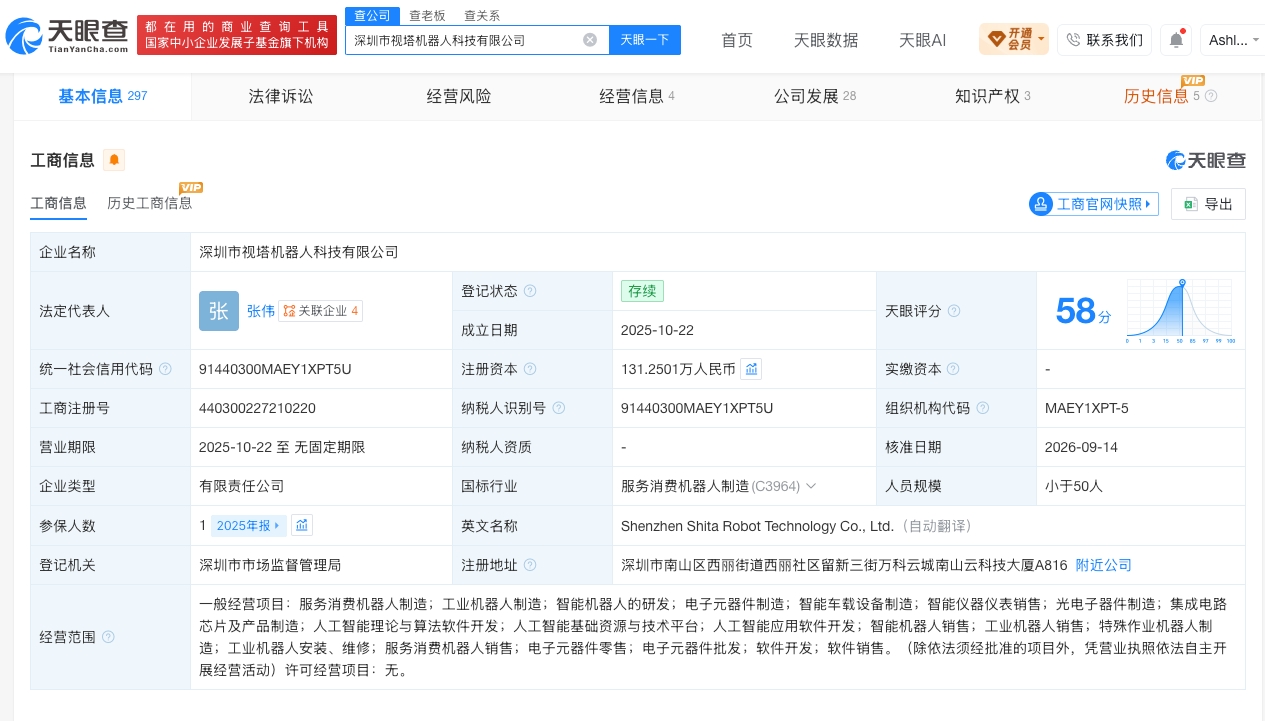Open the Ashl... account menu
Viewport: 1265px width, 721px height.
1233,40
